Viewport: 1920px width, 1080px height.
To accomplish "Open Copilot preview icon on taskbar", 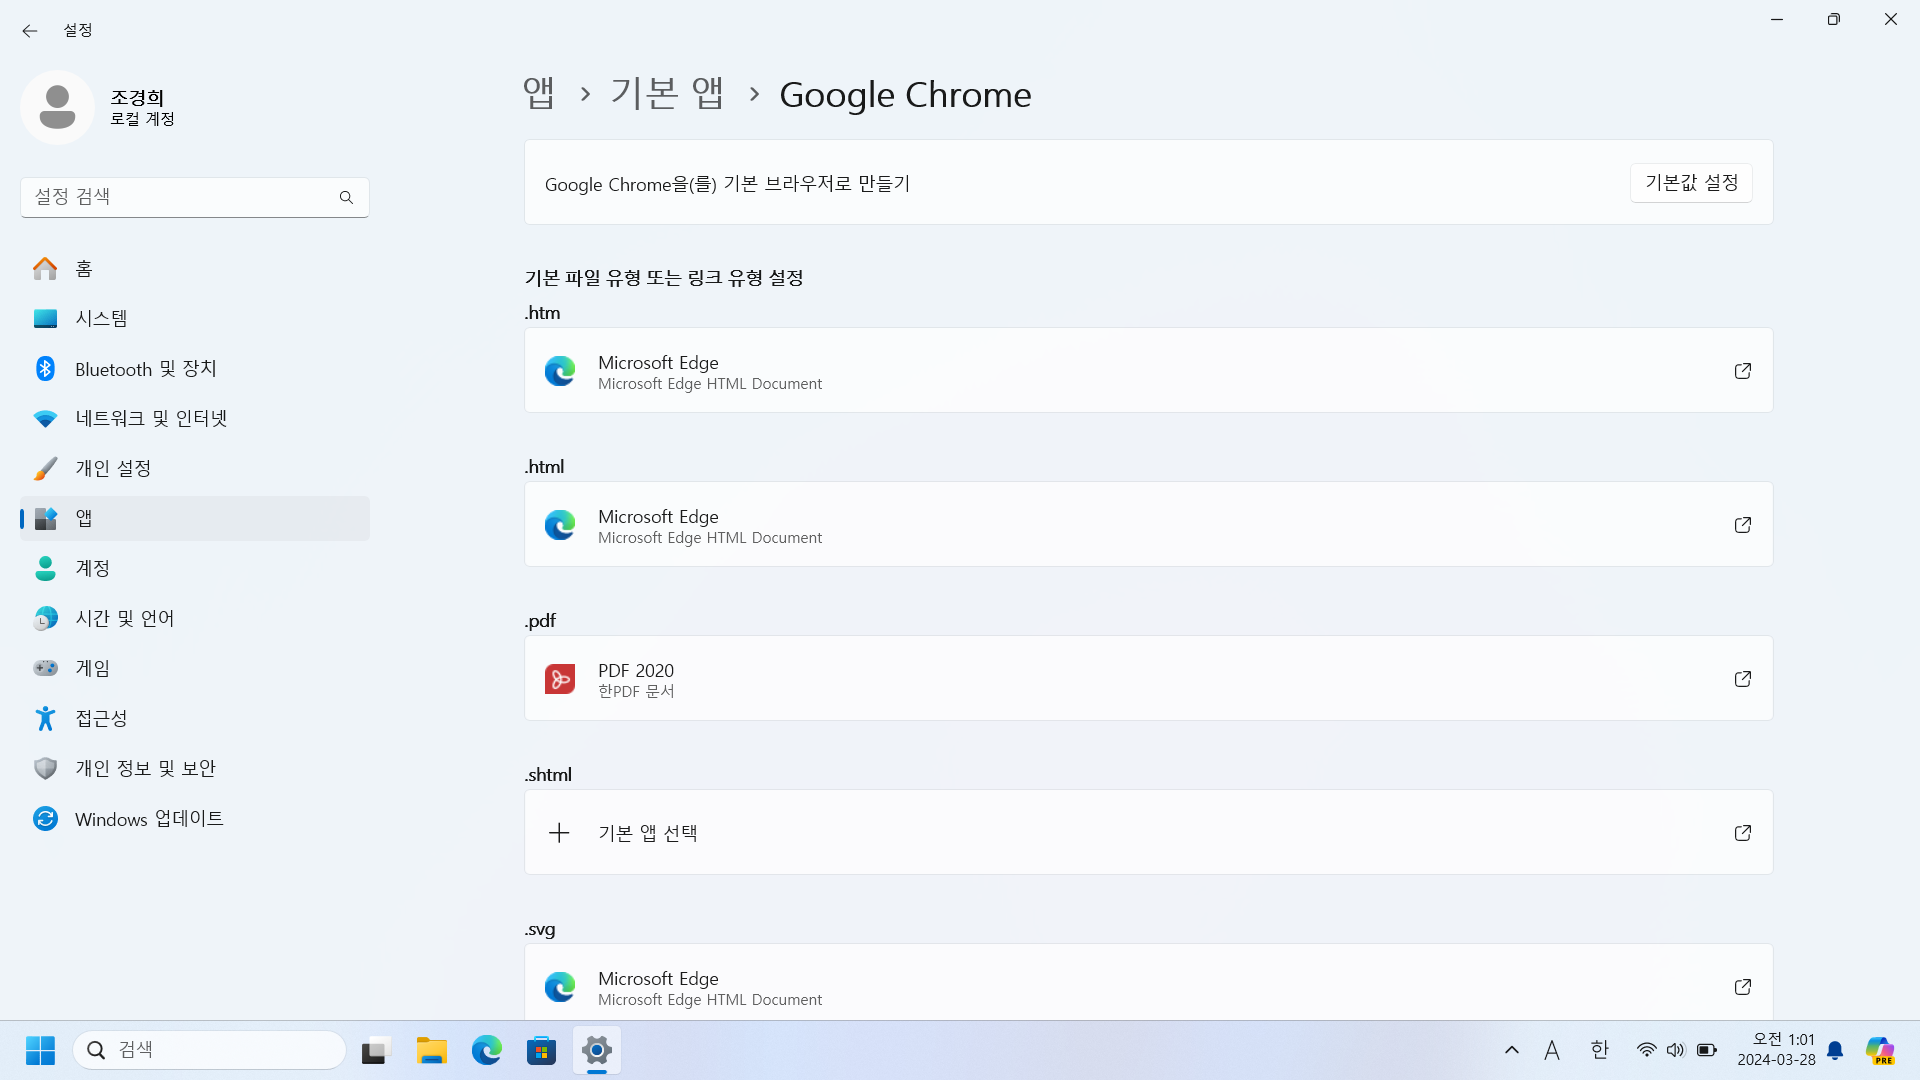I will 1880,1050.
